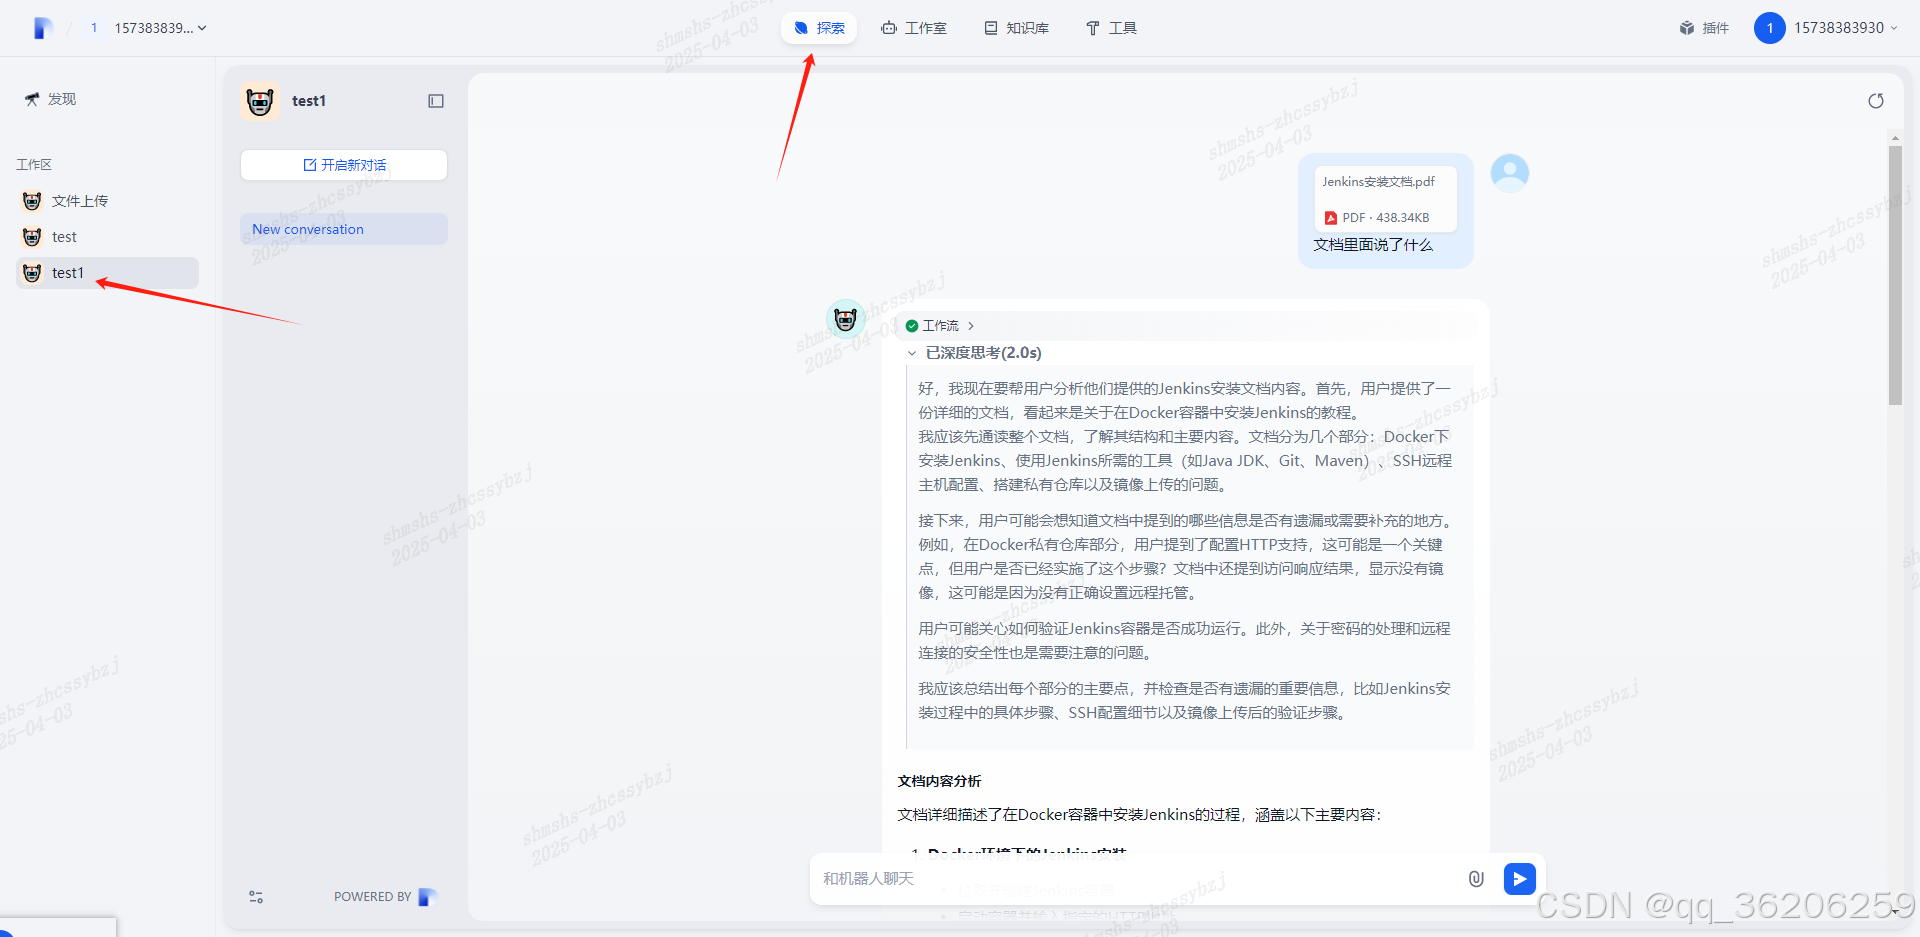This screenshot has width=1920, height=937.
Task: Click the 文档里面说了什么 message text
Action: [x=1373, y=245]
